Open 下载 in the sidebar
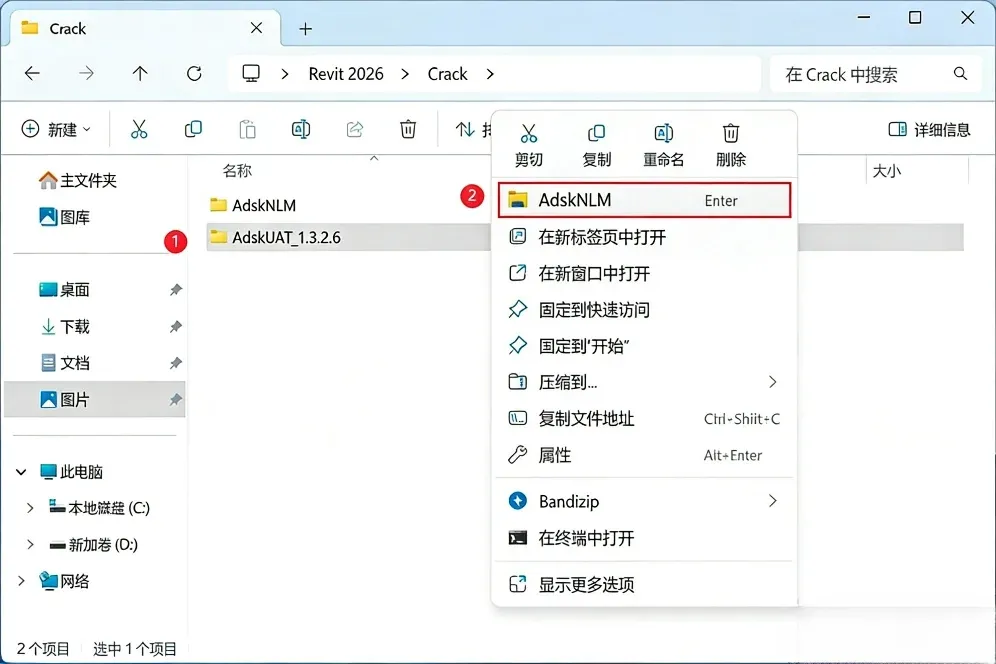996x664 pixels. click(x=65, y=327)
